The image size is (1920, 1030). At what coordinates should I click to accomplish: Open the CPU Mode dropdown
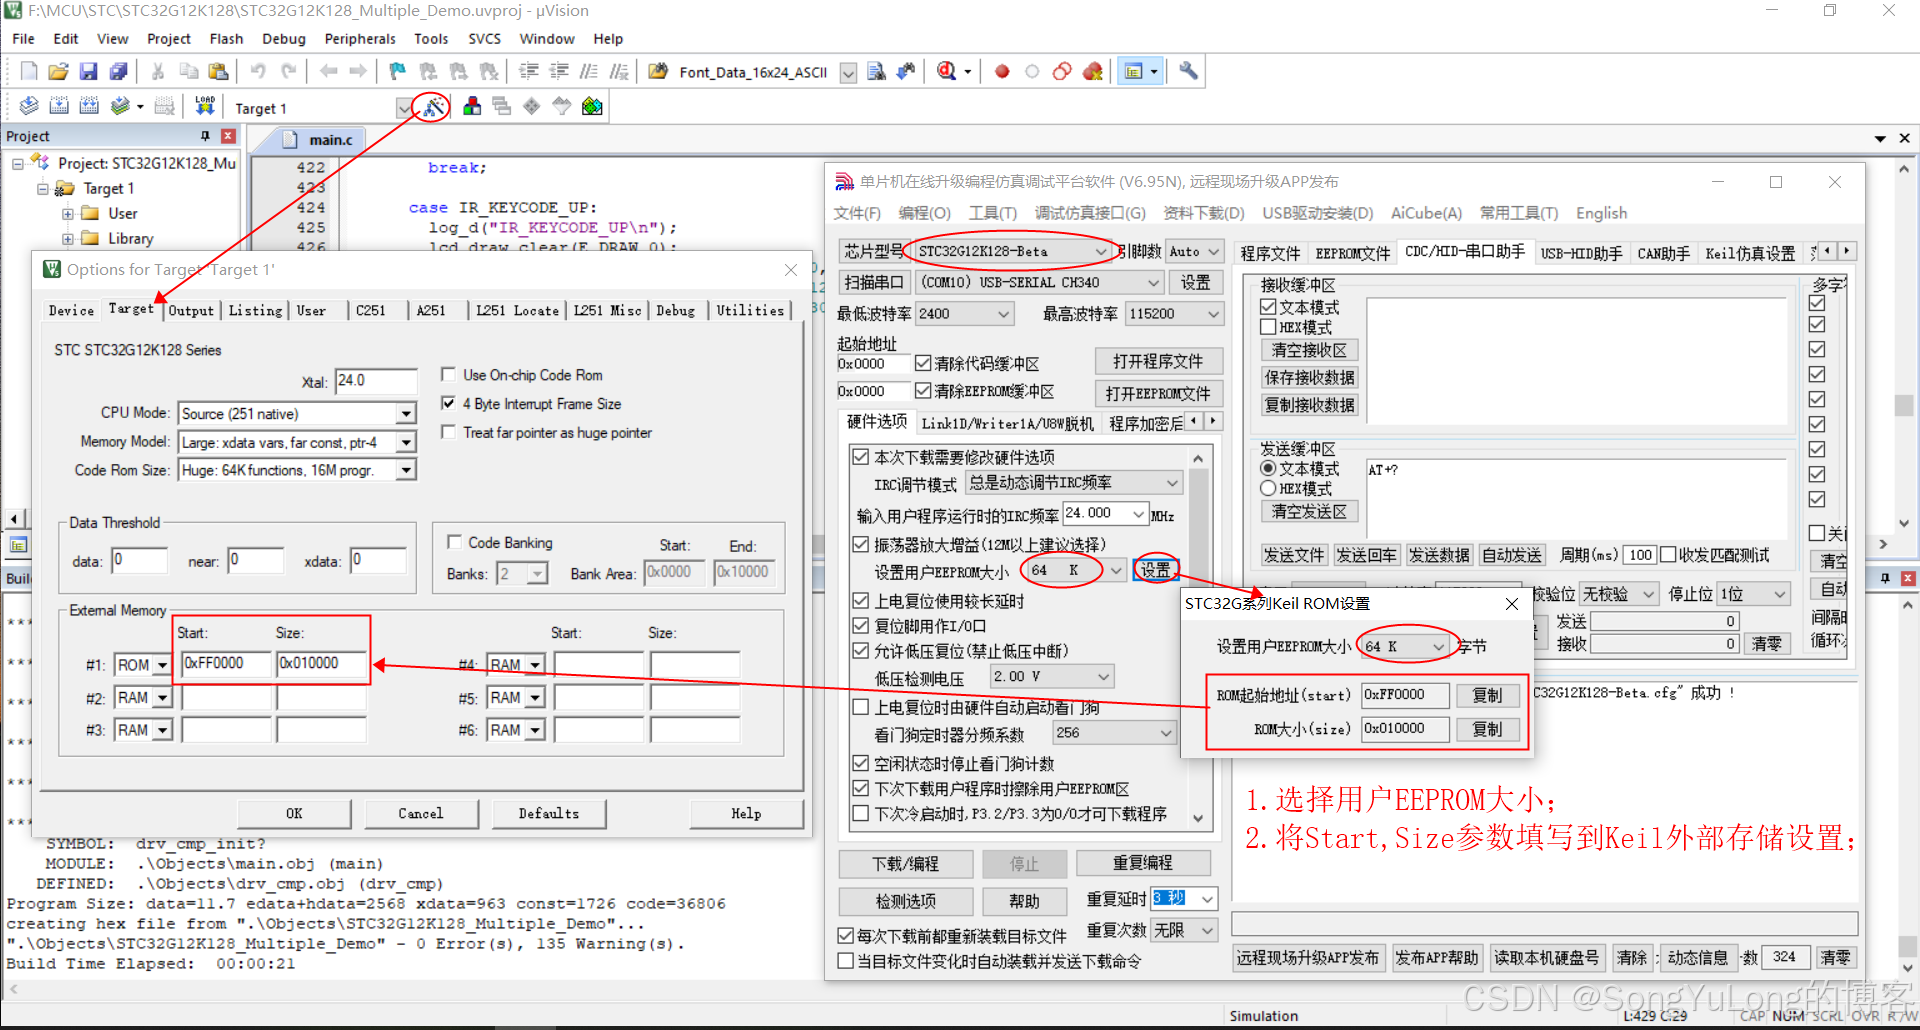[x=405, y=413]
